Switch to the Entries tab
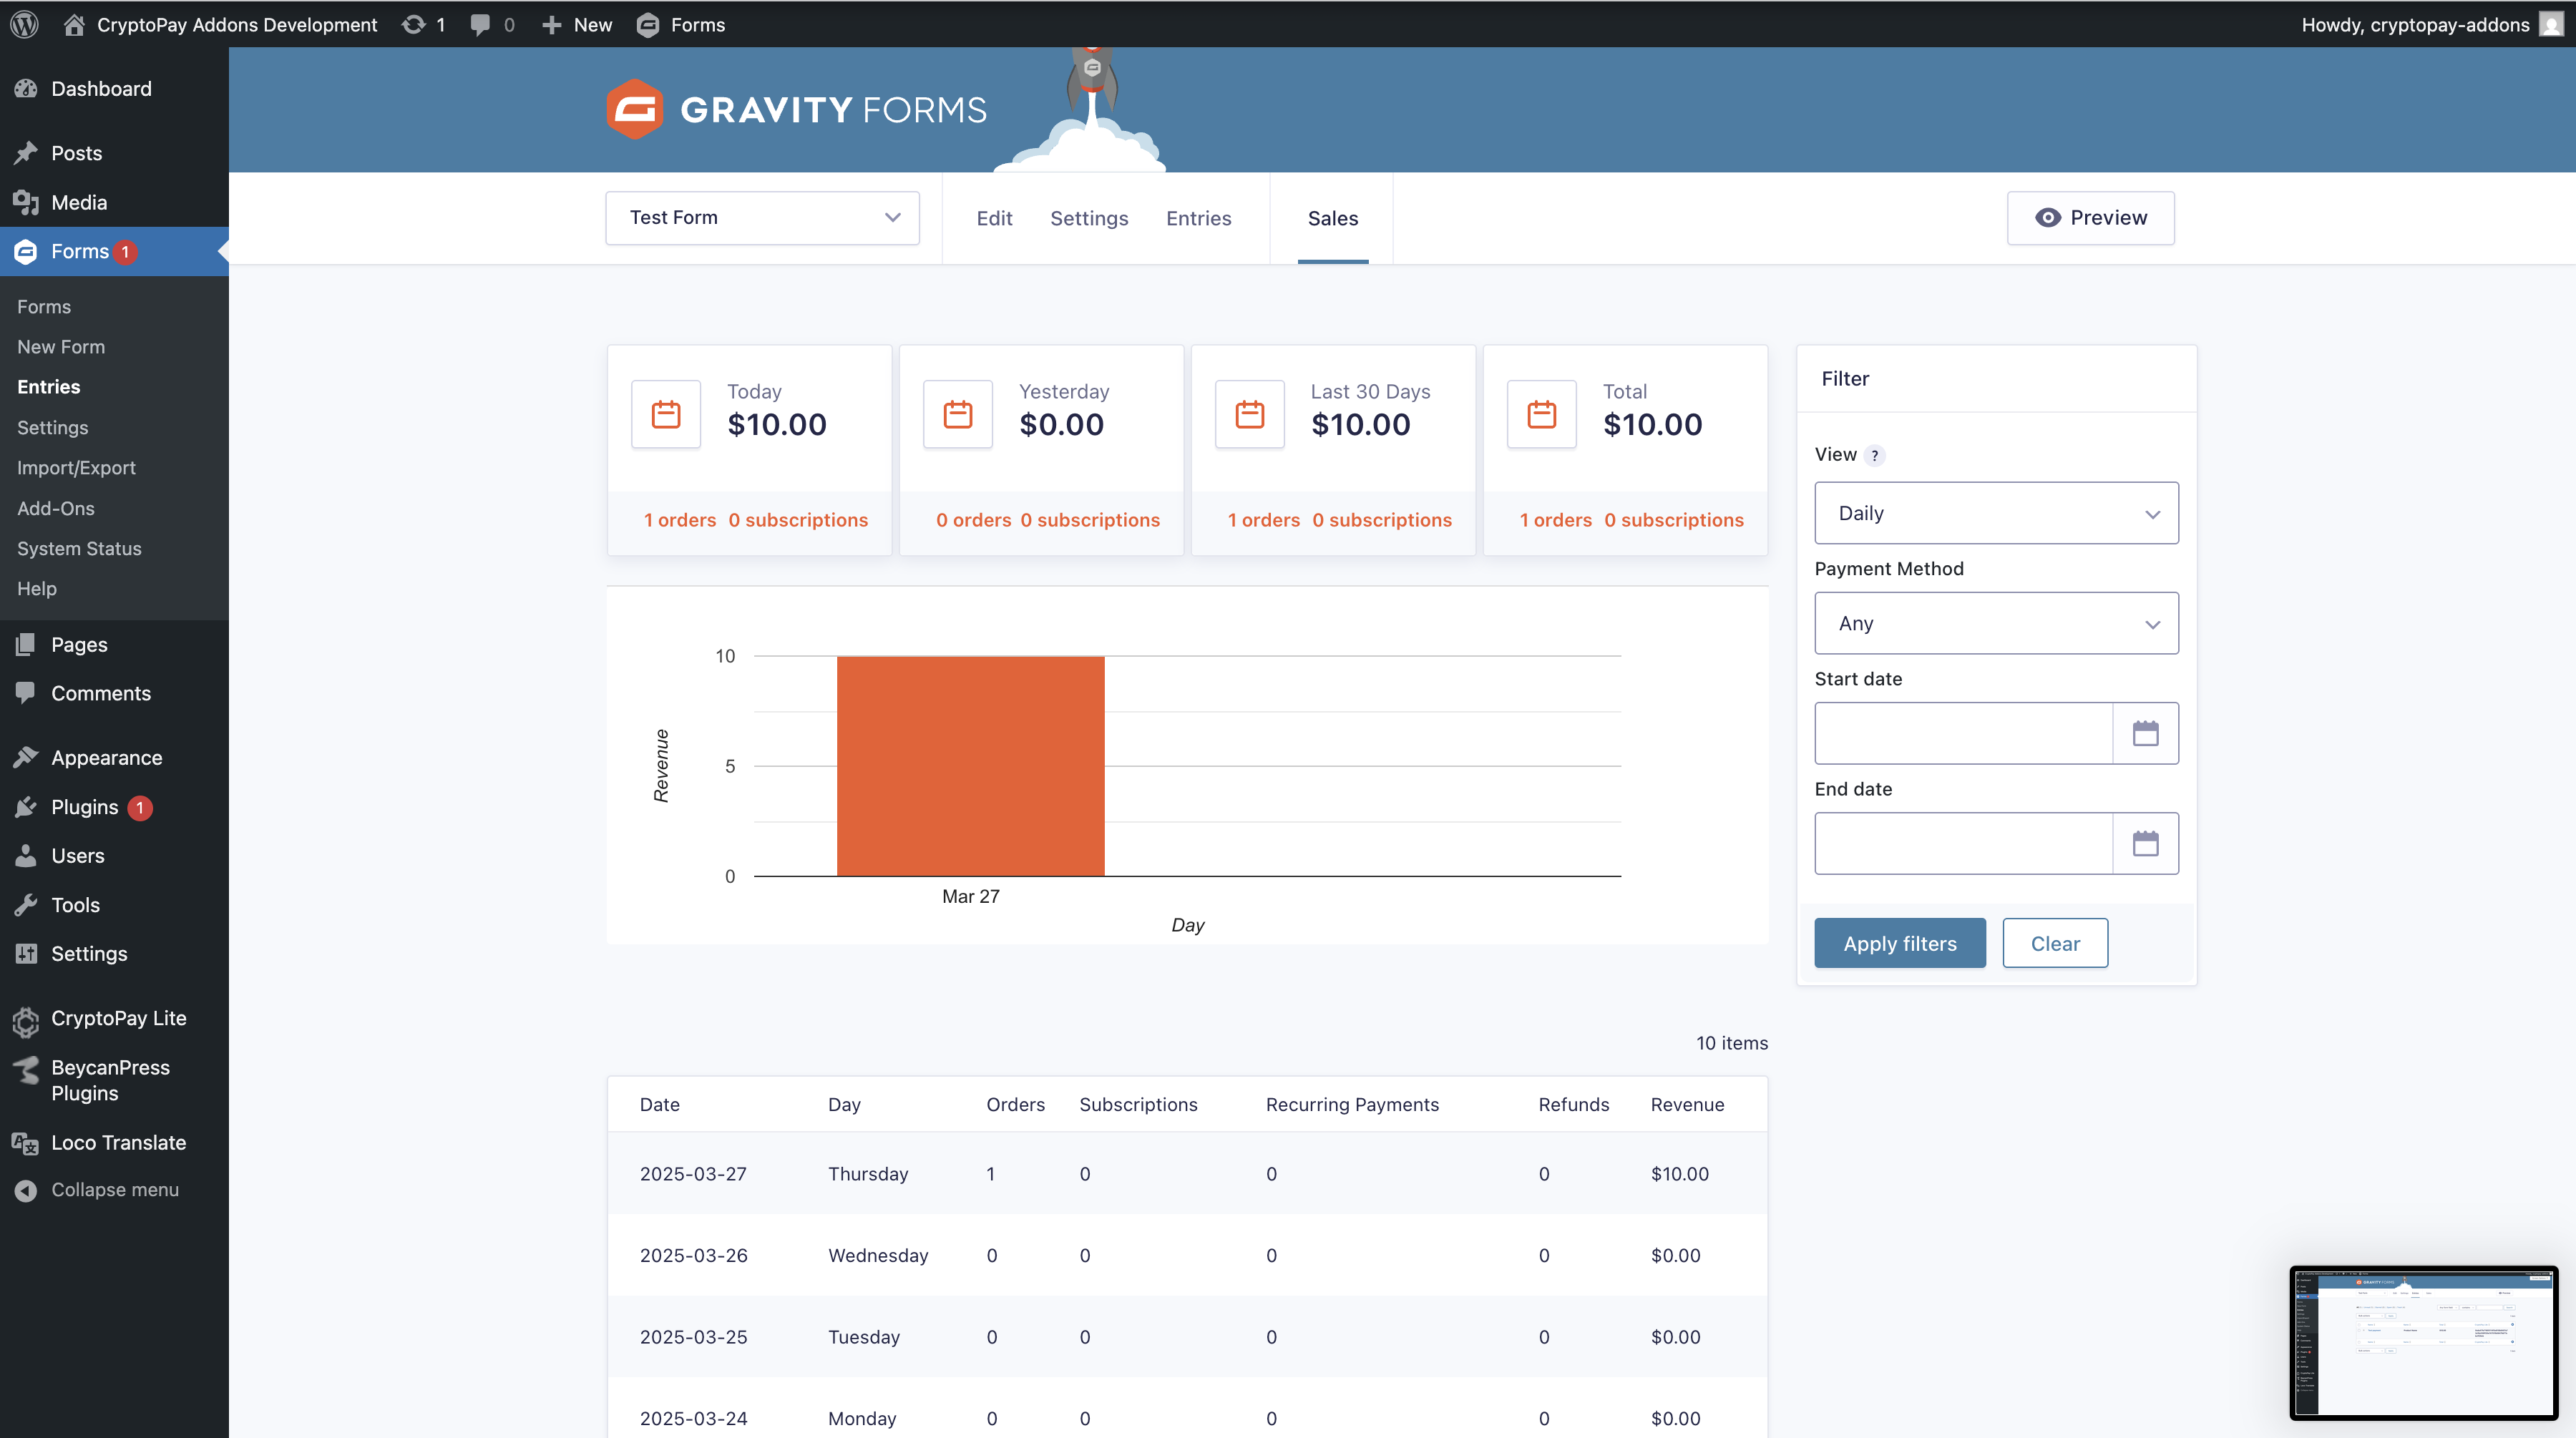Image resolution: width=2576 pixels, height=1438 pixels. pyautogui.click(x=1198, y=218)
